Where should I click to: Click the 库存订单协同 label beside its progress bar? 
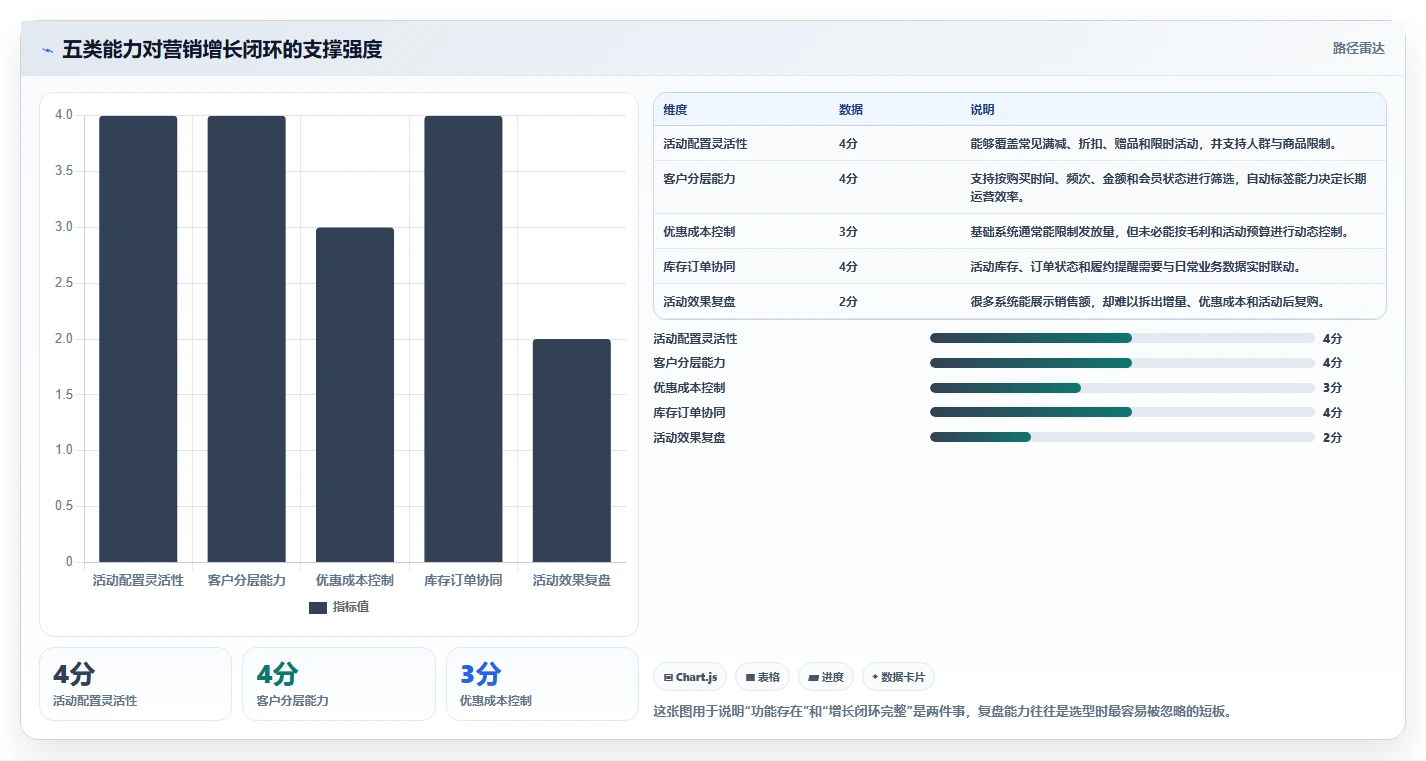(x=689, y=412)
